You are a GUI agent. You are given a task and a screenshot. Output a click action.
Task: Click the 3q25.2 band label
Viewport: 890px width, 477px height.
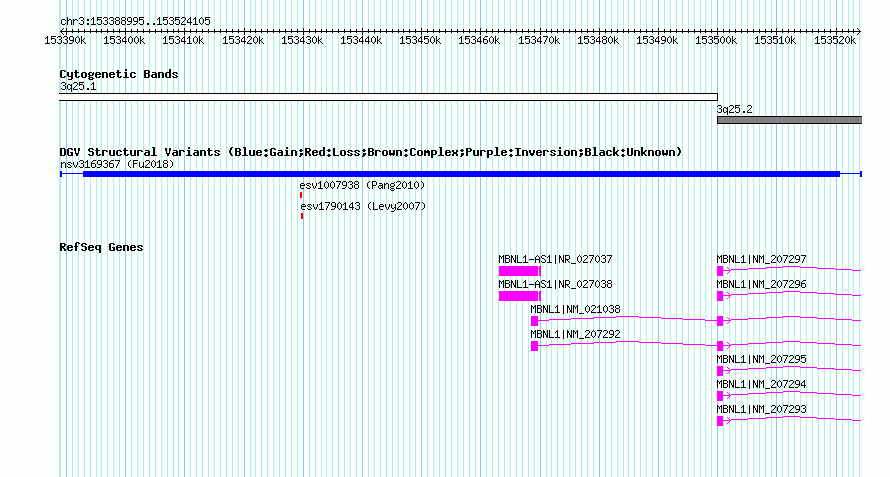(734, 109)
